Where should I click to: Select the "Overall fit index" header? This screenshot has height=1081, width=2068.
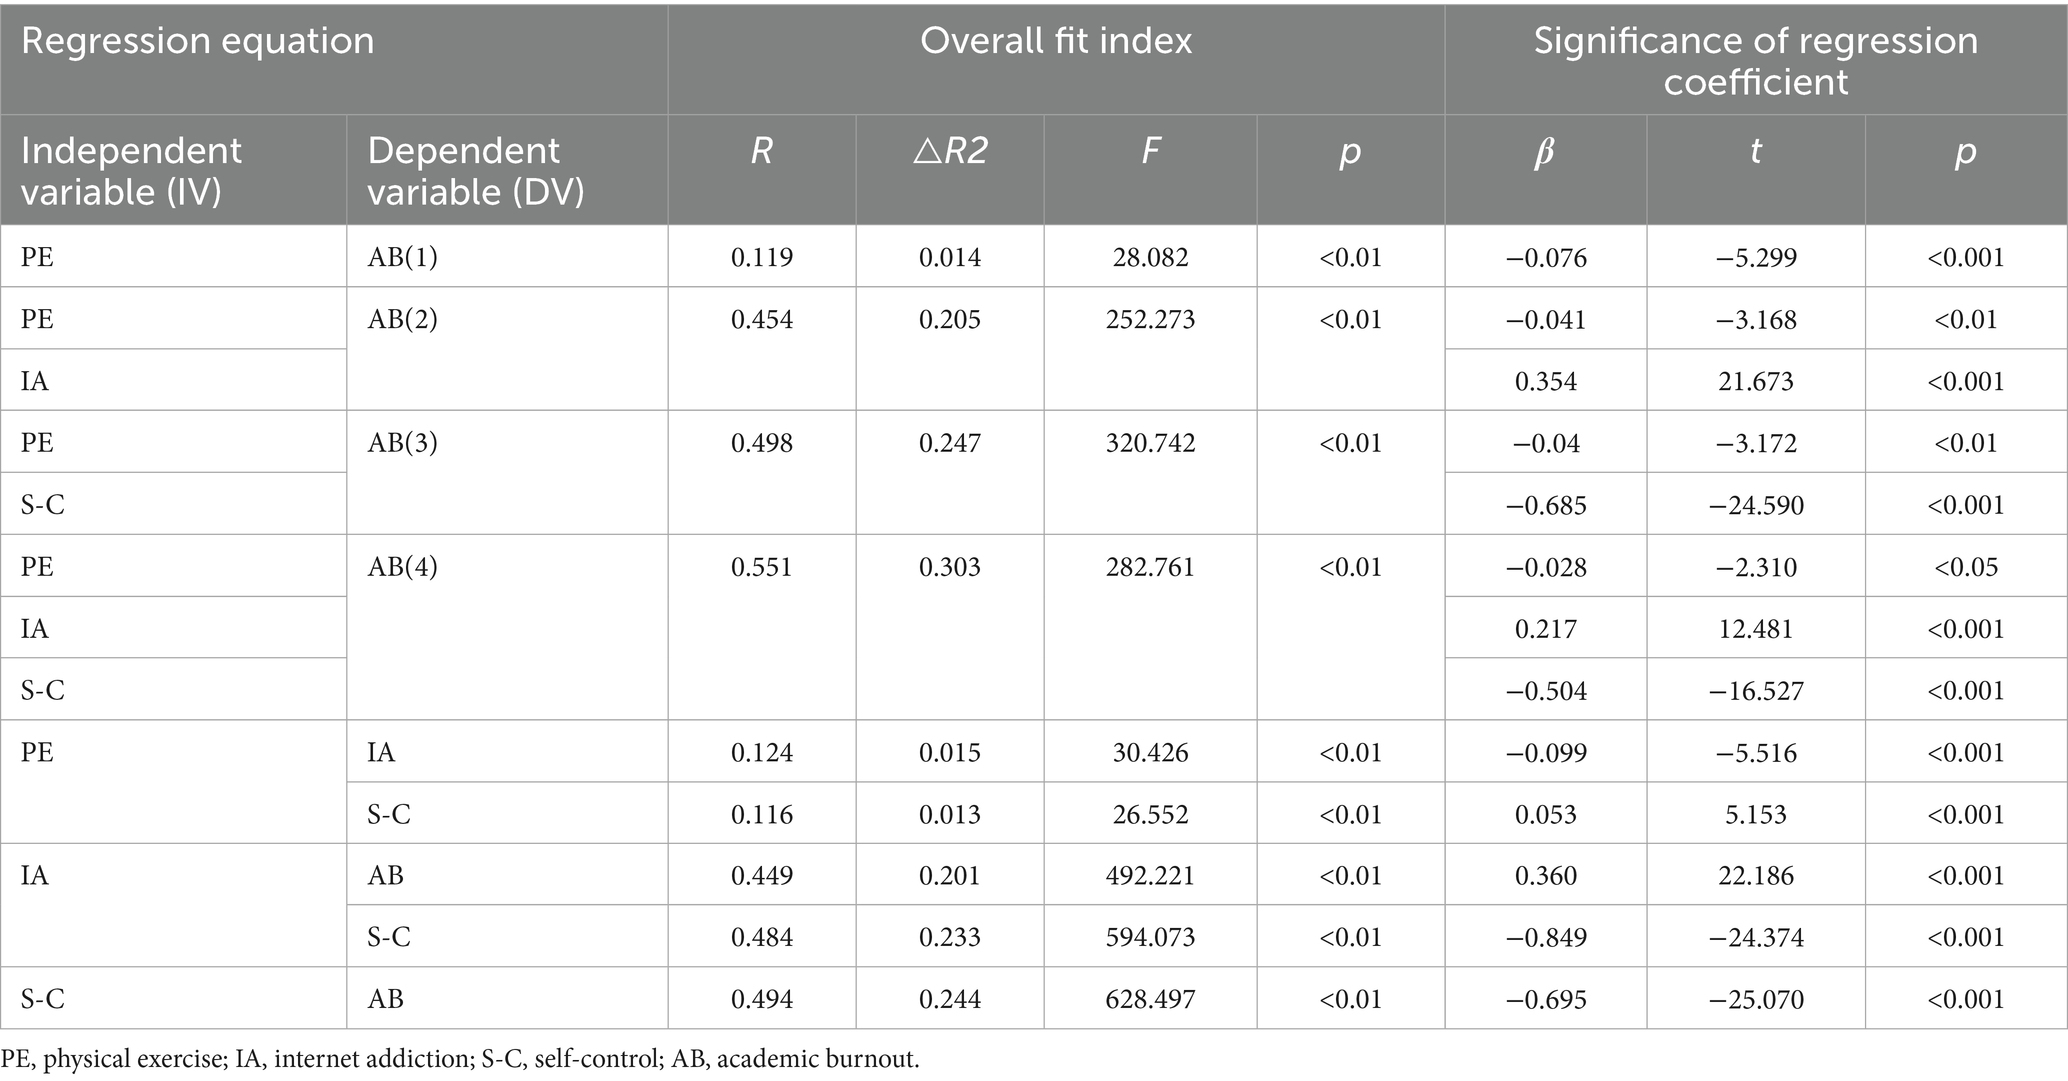(x=1056, y=42)
